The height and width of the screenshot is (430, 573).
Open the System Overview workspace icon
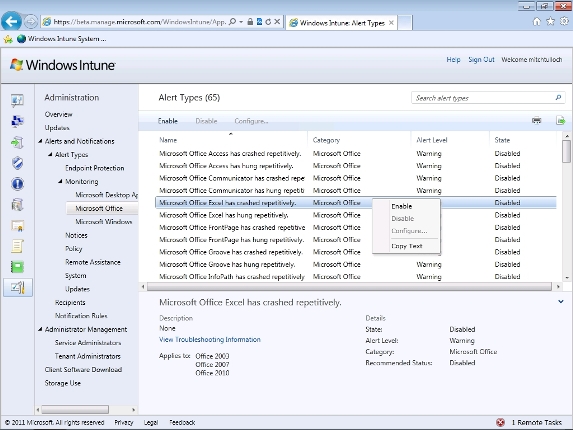(17, 100)
